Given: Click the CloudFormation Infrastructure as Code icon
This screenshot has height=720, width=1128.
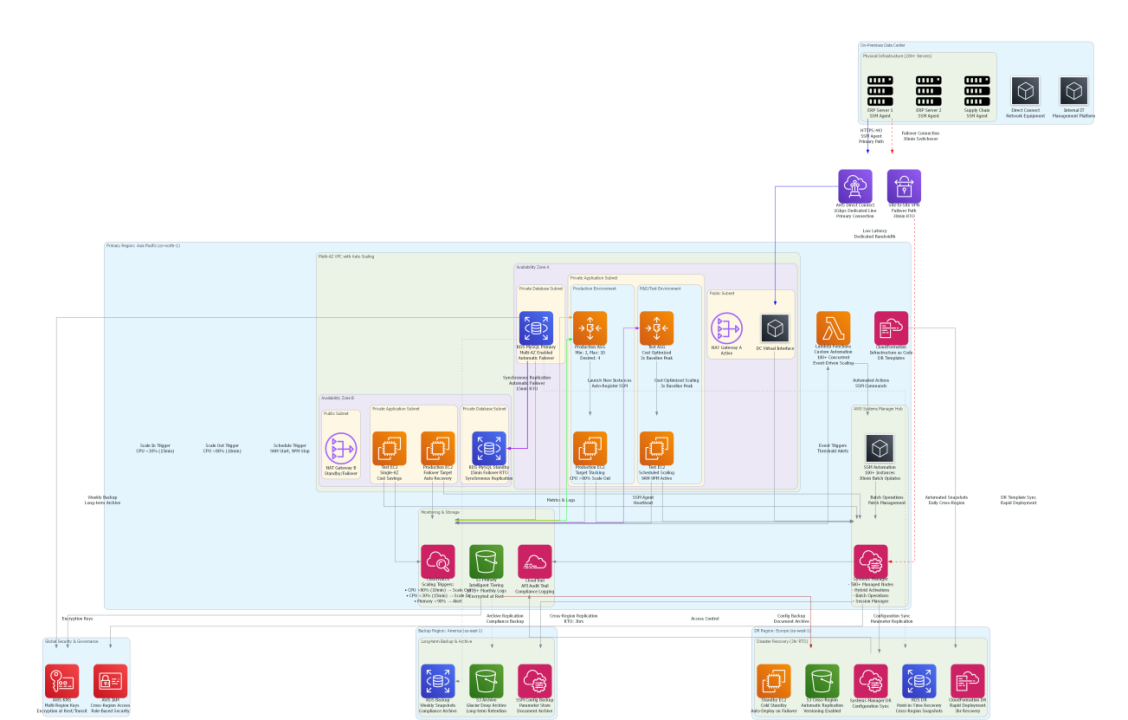Looking at the screenshot, I should click(890, 328).
